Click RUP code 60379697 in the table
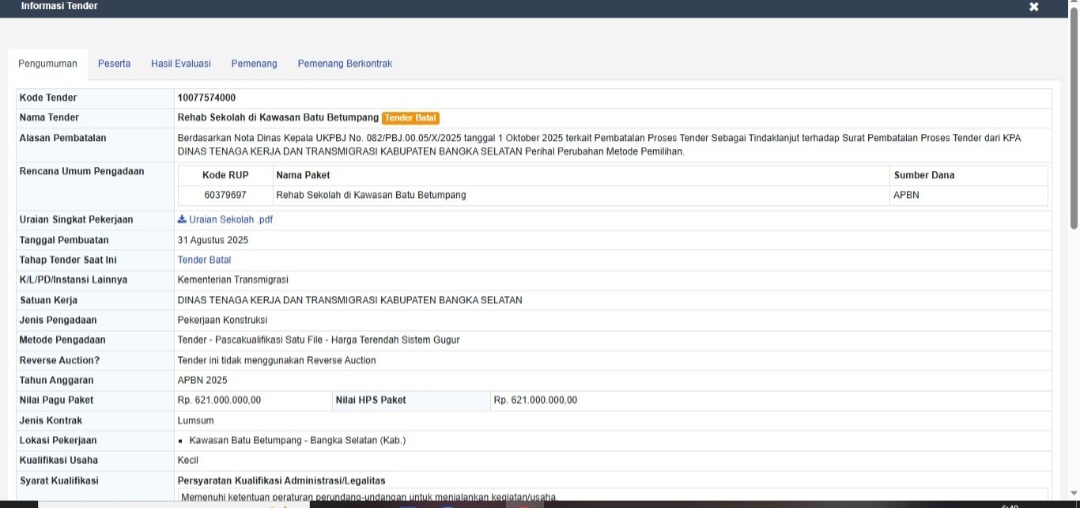This screenshot has height=508, width=1080. click(x=225, y=195)
